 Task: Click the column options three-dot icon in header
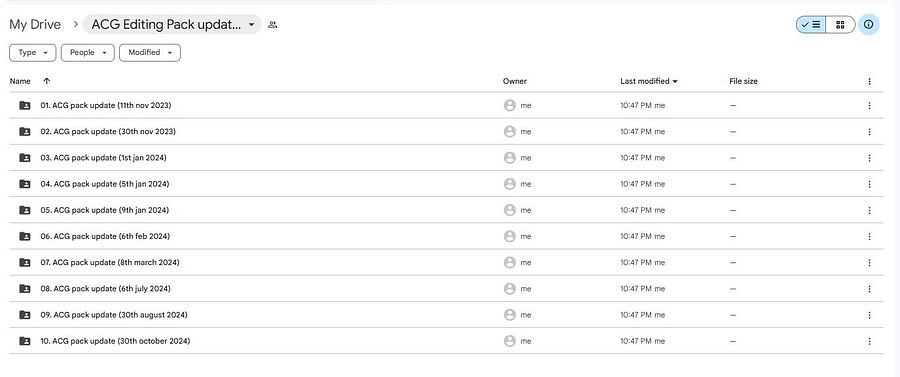click(x=869, y=81)
